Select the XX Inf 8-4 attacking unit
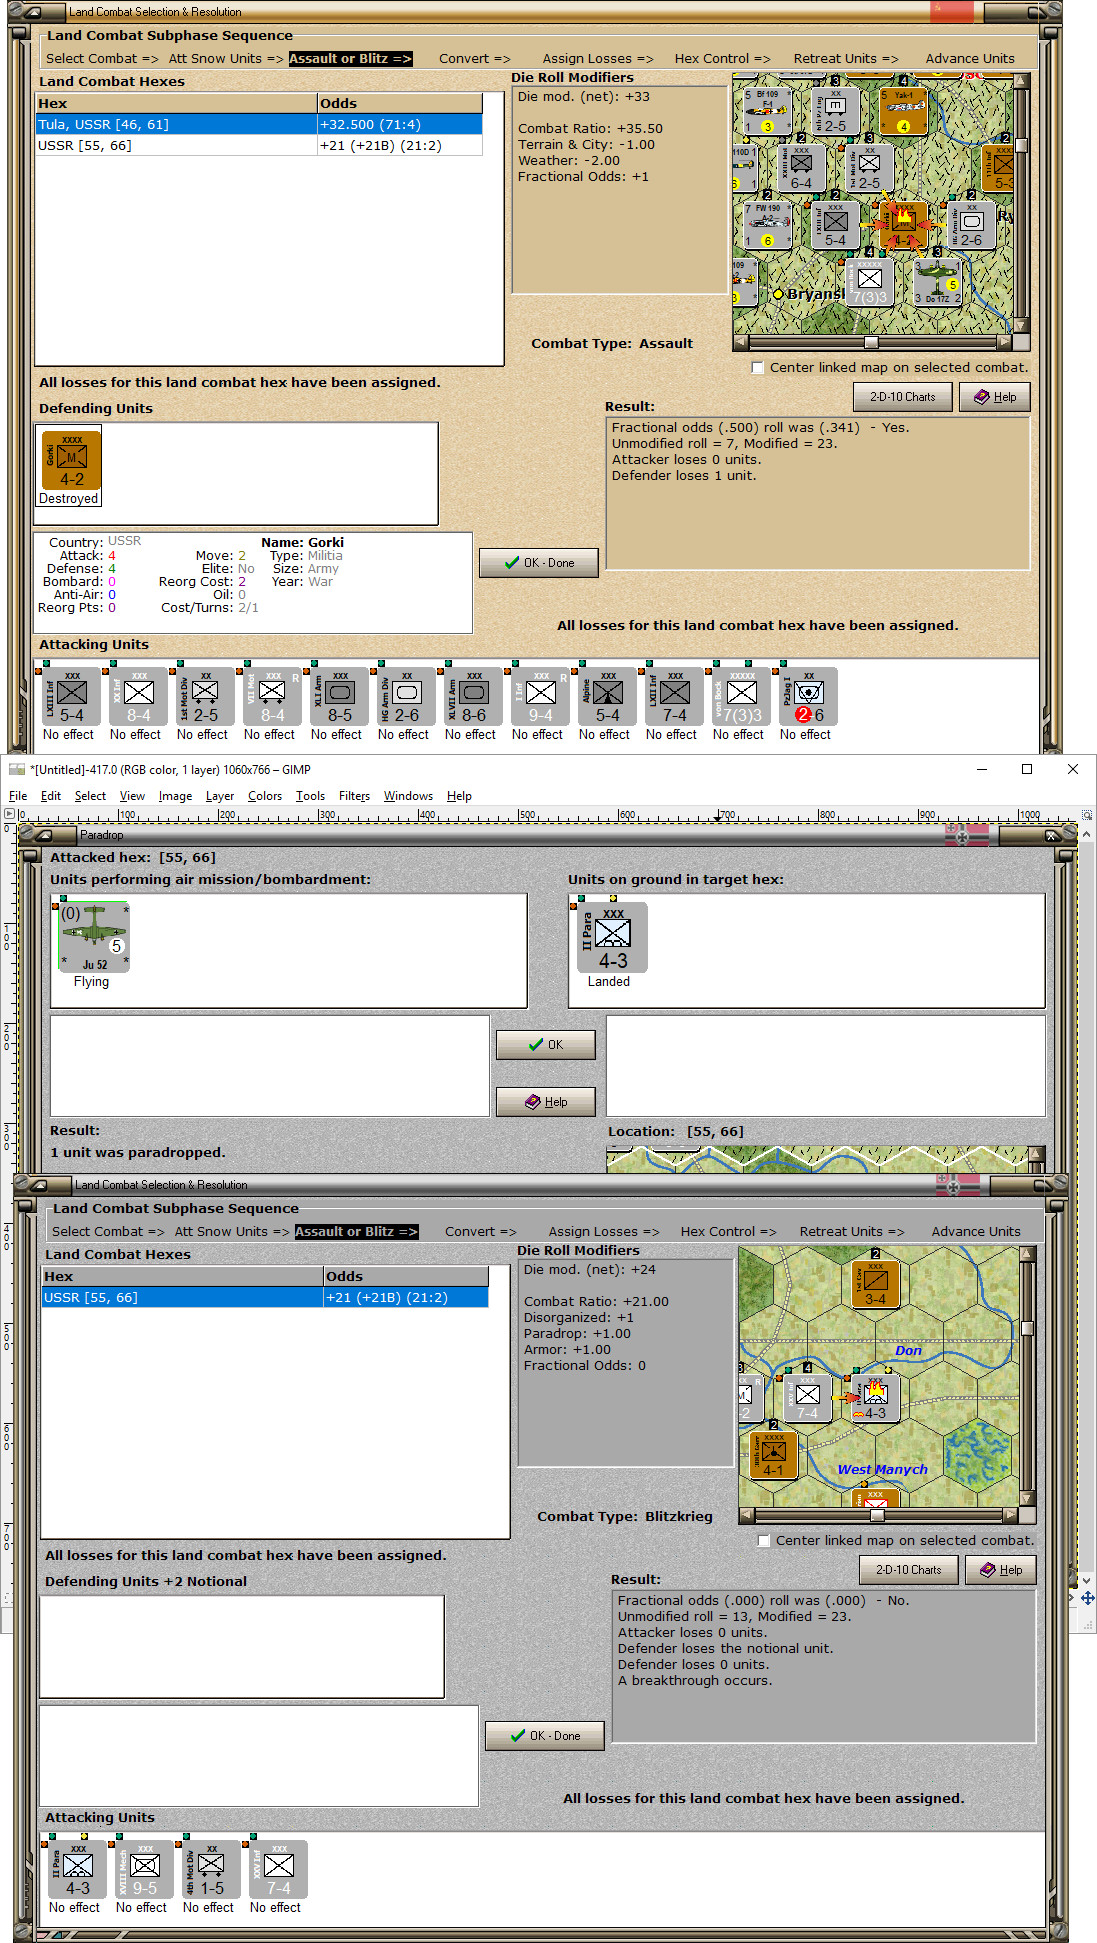 coord(139,697)
